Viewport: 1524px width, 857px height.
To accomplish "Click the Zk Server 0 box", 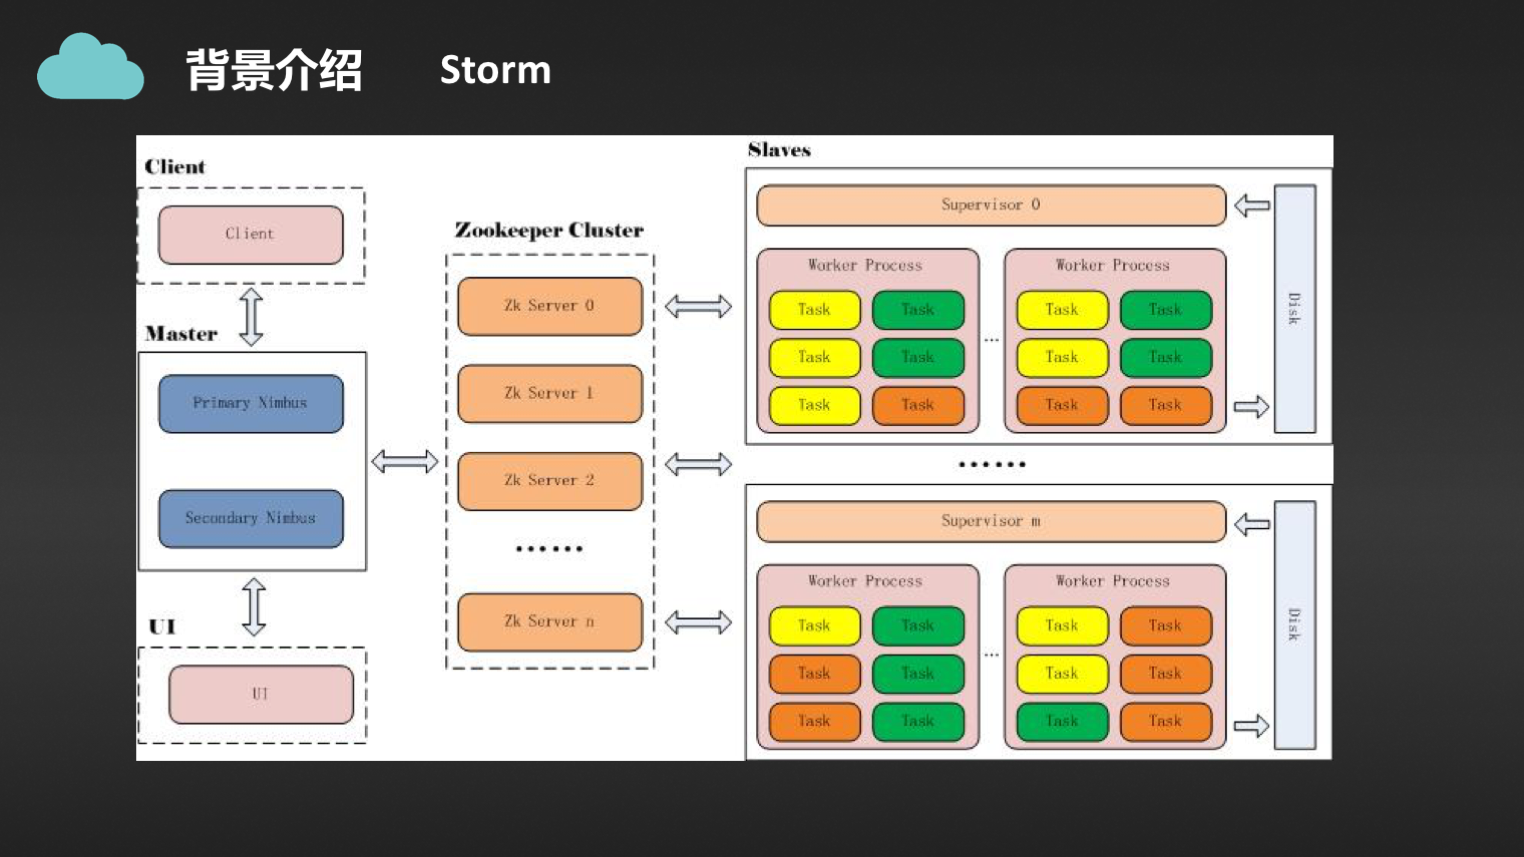I will pyautogui.click(x=550, y=307).
